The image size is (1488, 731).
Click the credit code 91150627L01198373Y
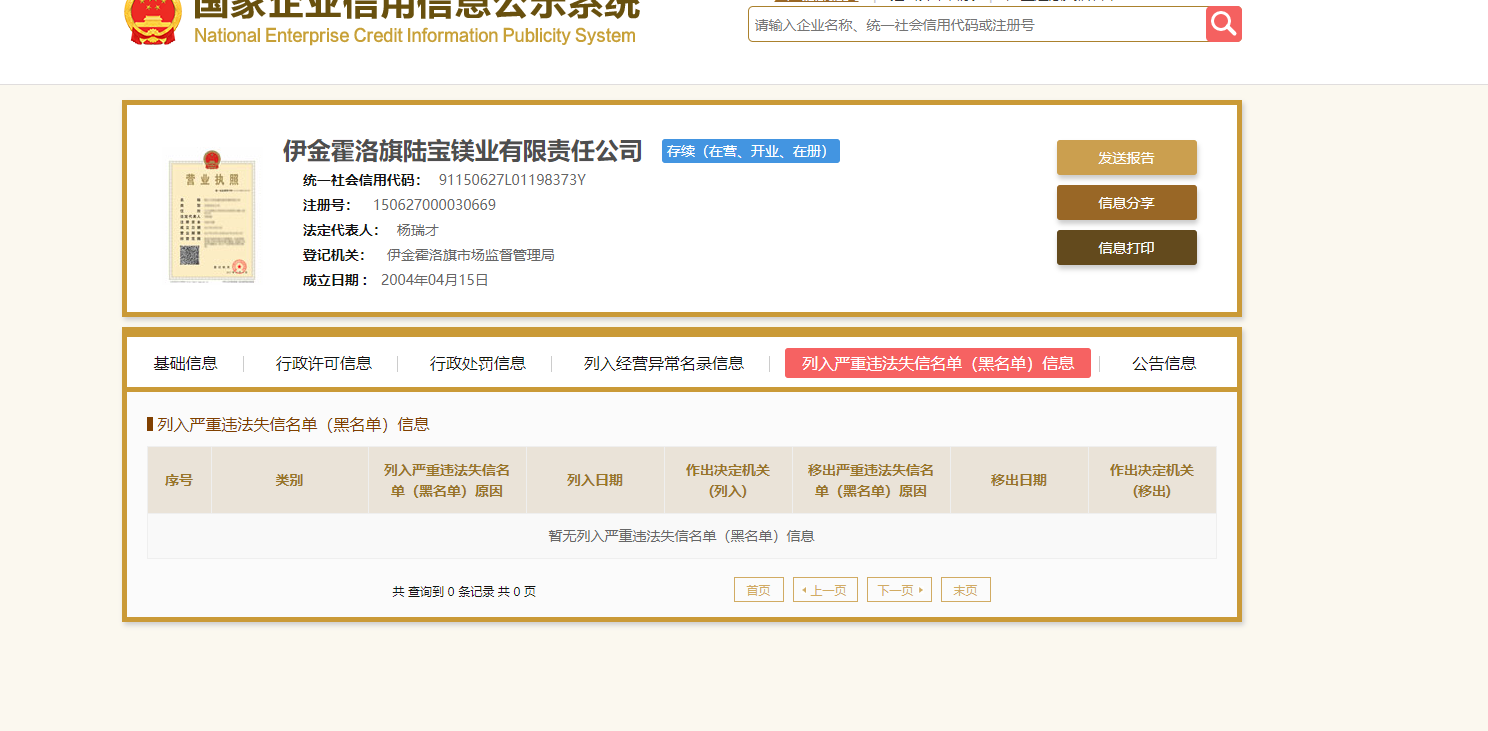point(512,180)
